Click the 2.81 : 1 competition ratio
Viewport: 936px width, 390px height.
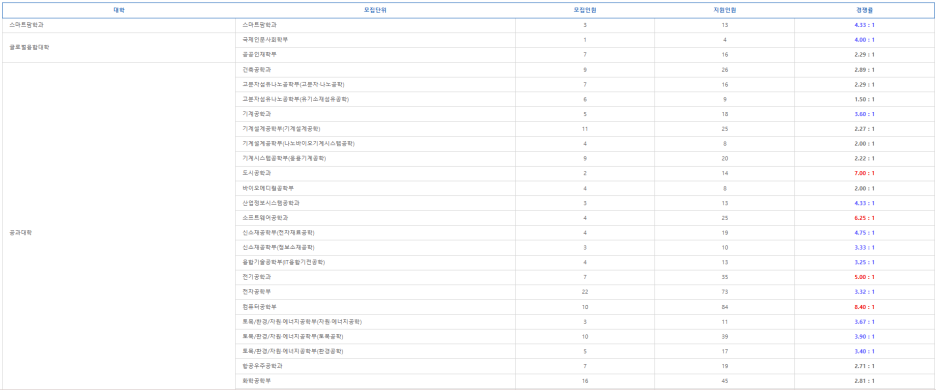point(864,381)
